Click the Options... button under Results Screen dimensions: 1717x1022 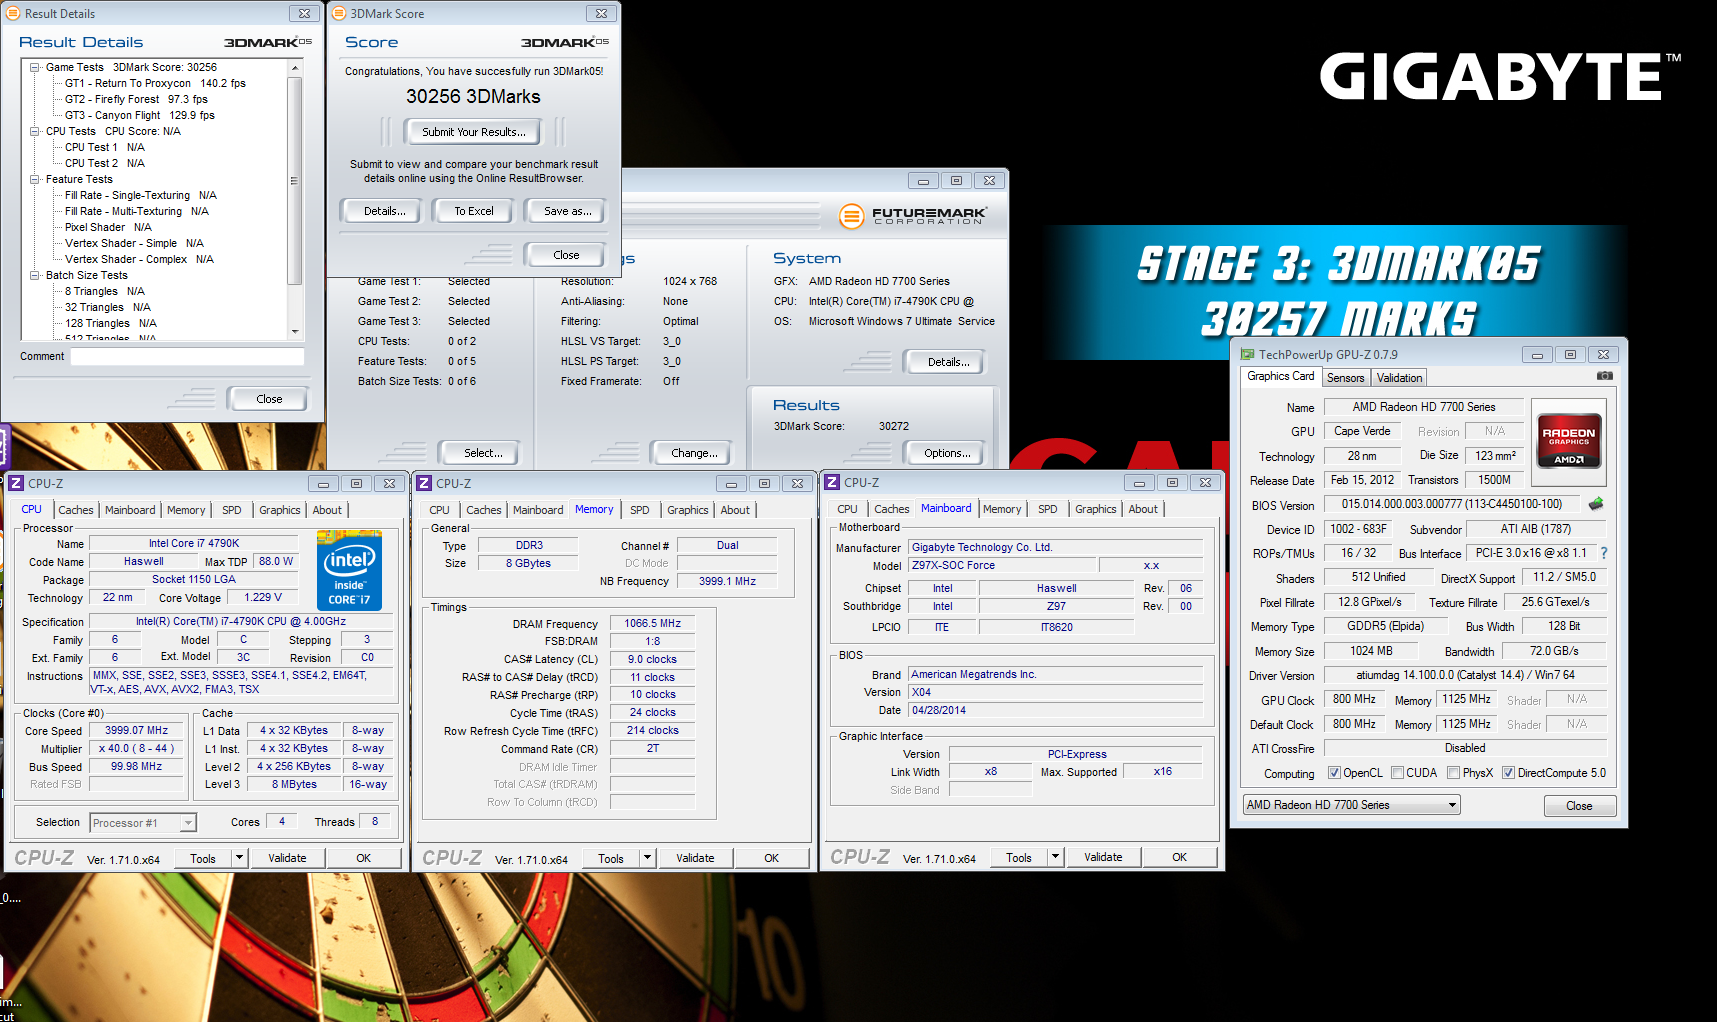coord(947,453)
